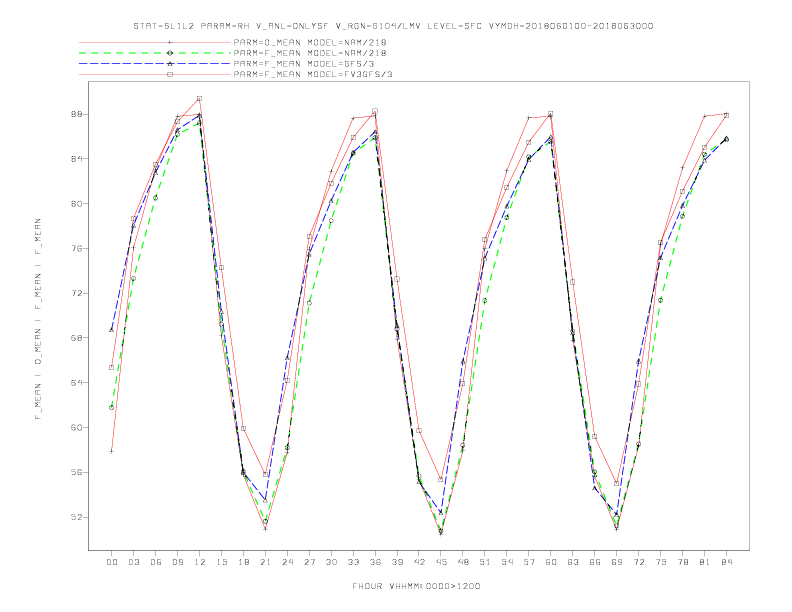Click the x-axis title FHOUR VHHMM:0000>1200

(x=416, y=586)
